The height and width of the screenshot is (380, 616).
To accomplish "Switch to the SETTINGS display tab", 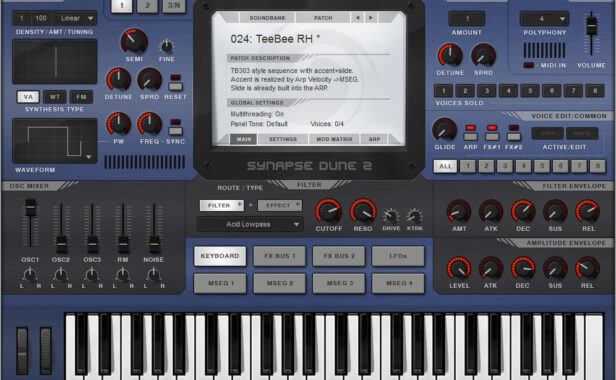I will pyautogui.click(x=283, y=139).
